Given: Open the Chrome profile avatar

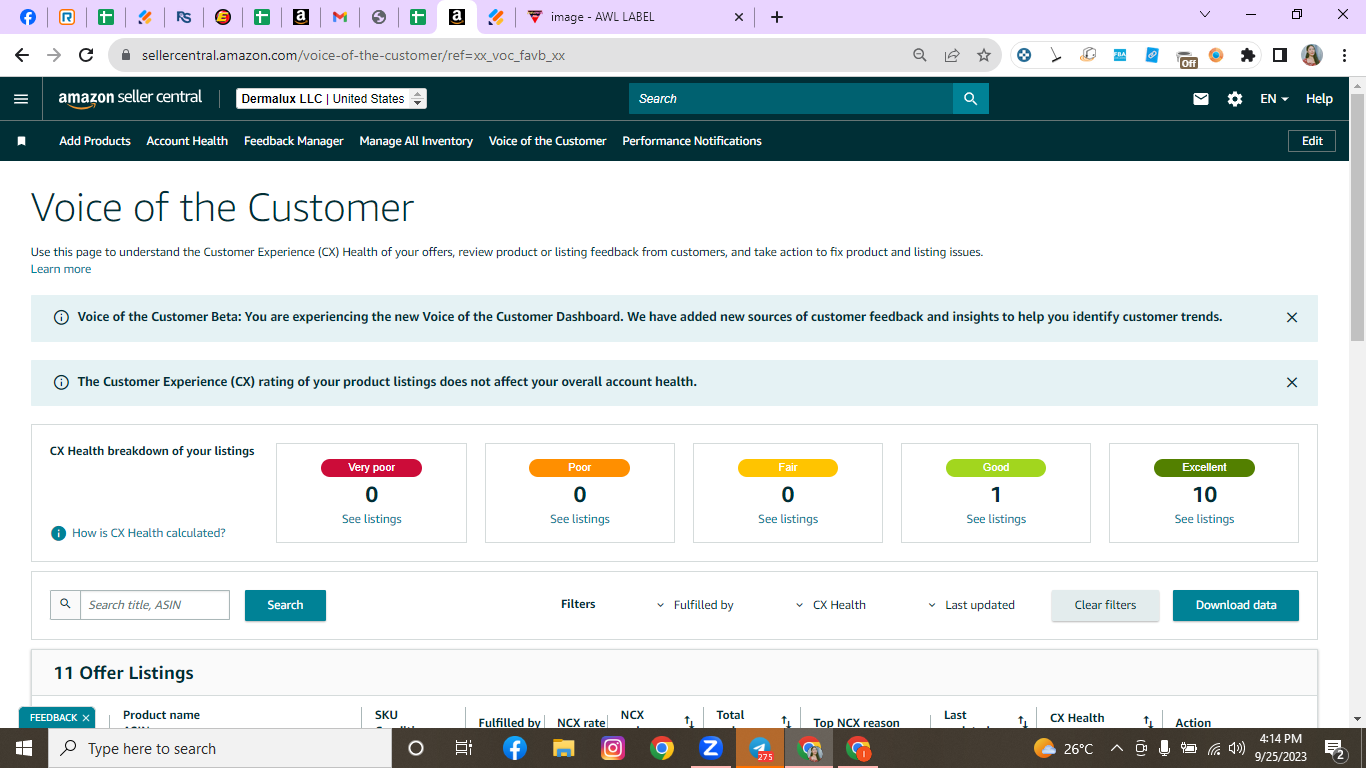Looking at the screenshot, I should 1312,56.
